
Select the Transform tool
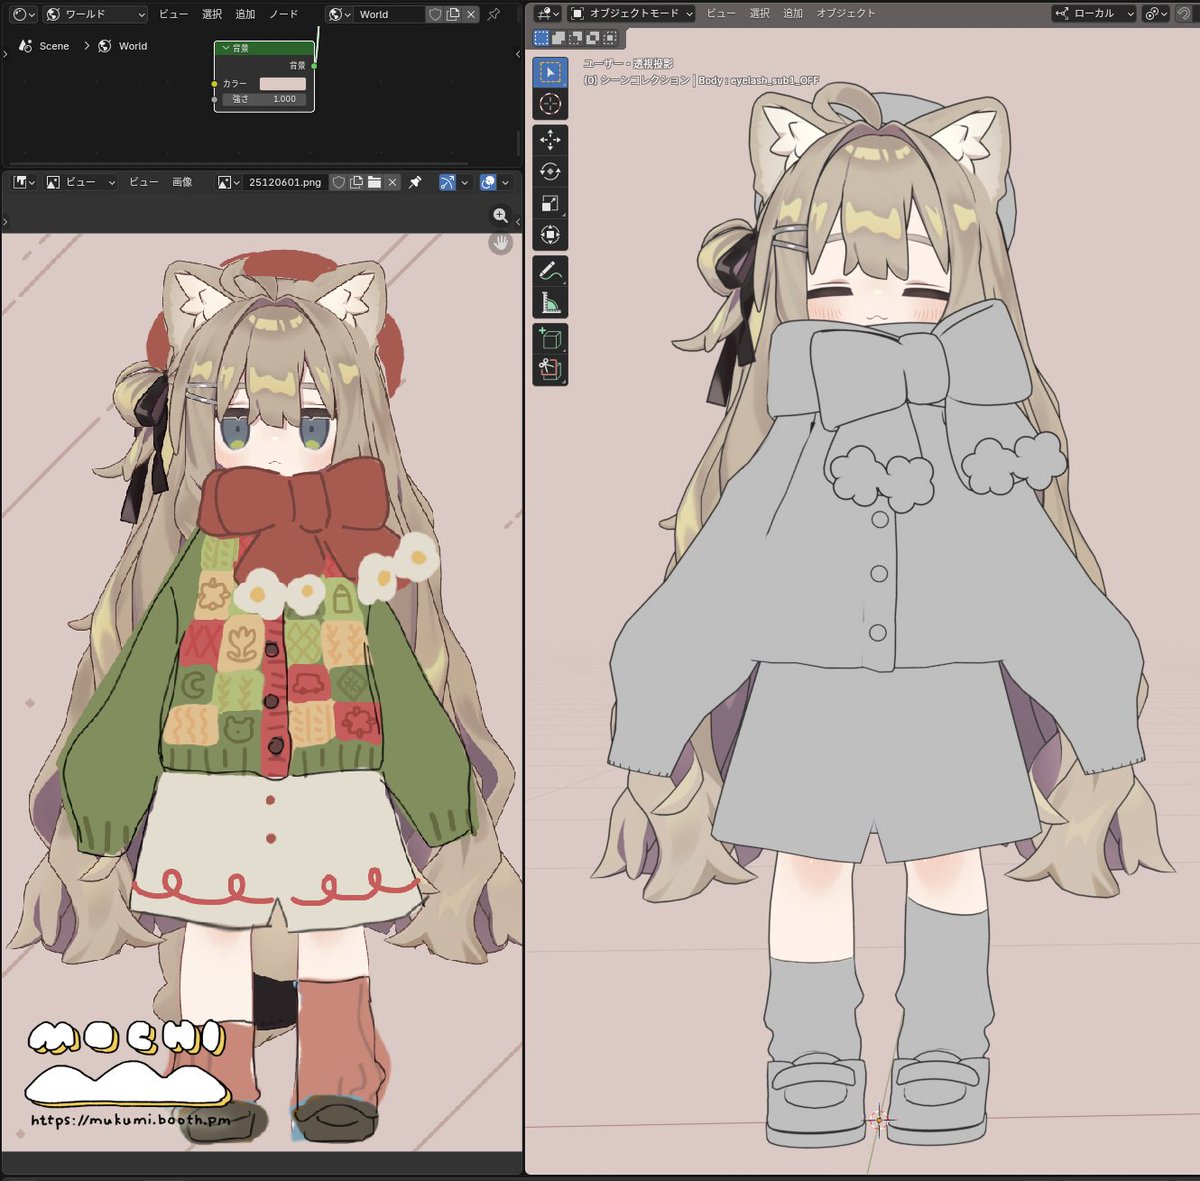pos(550,236)
